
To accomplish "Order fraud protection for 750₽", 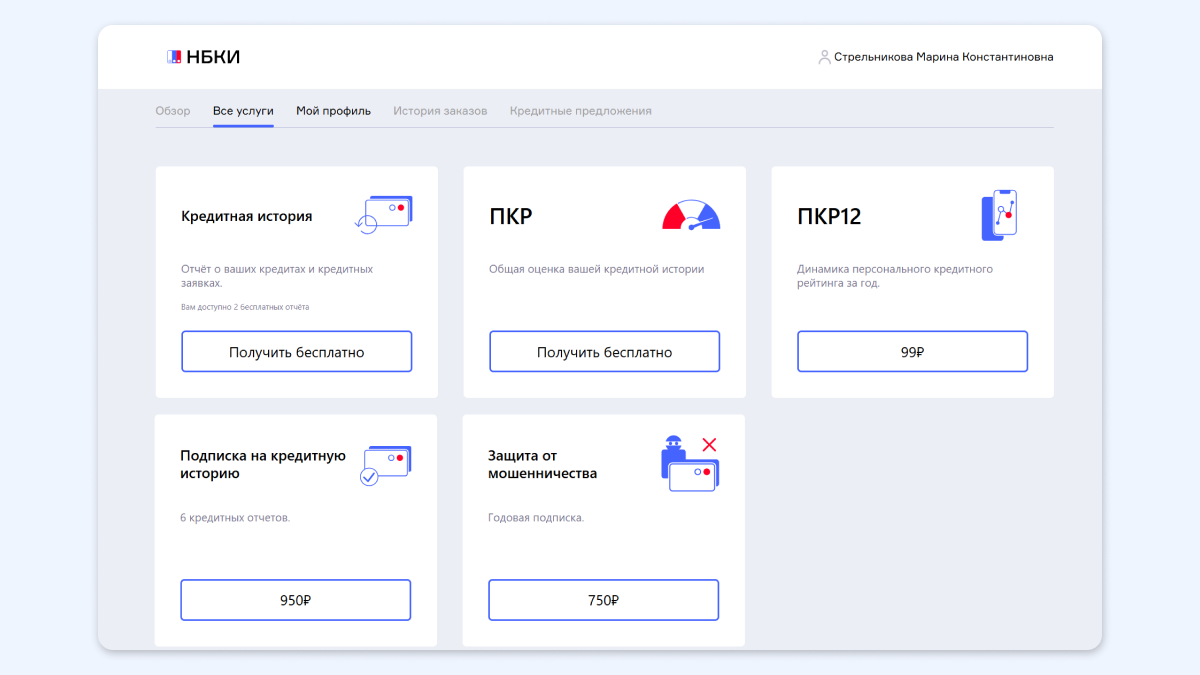I will (x=603, y=601).
